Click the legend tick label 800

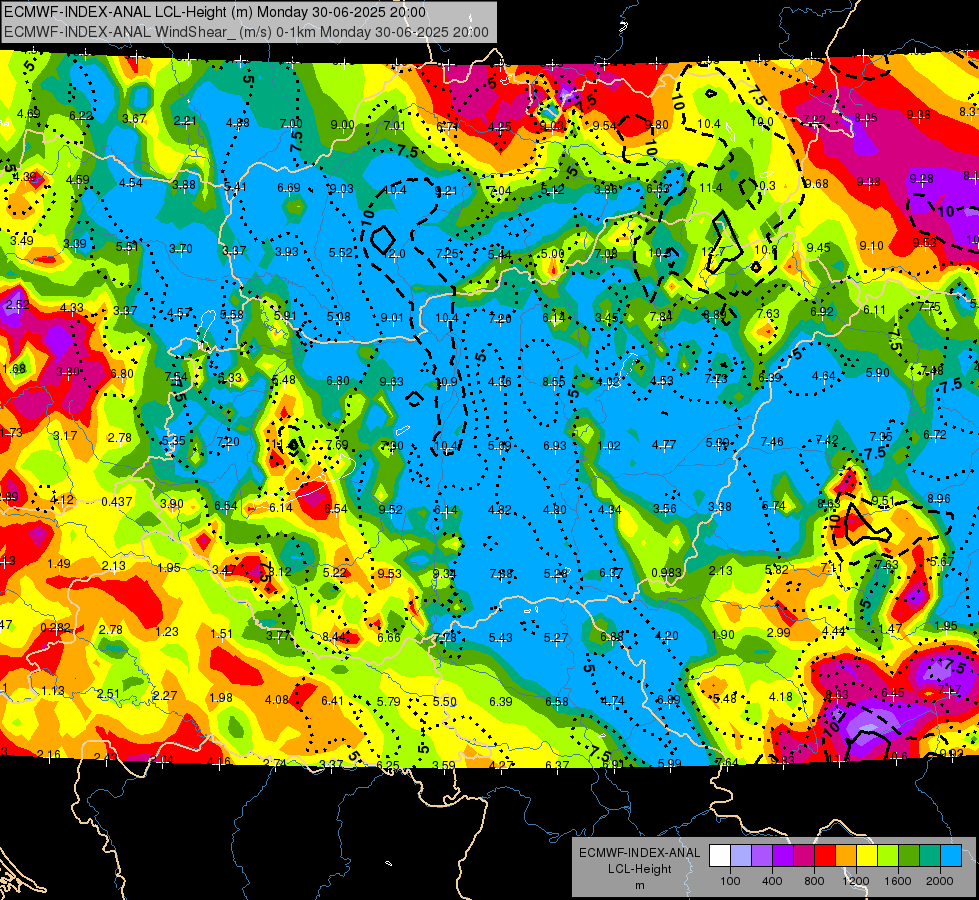click(x=814, y=881)
